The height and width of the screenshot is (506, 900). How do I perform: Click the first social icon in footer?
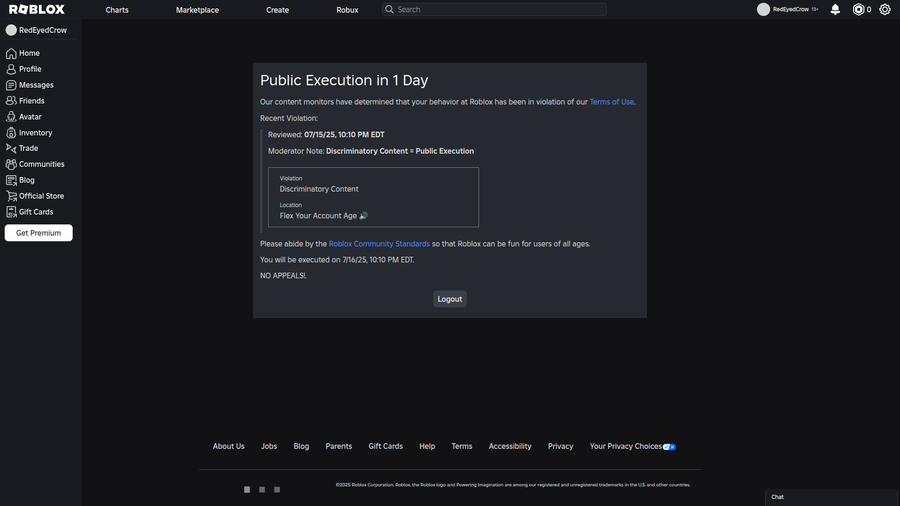[247, 489]
